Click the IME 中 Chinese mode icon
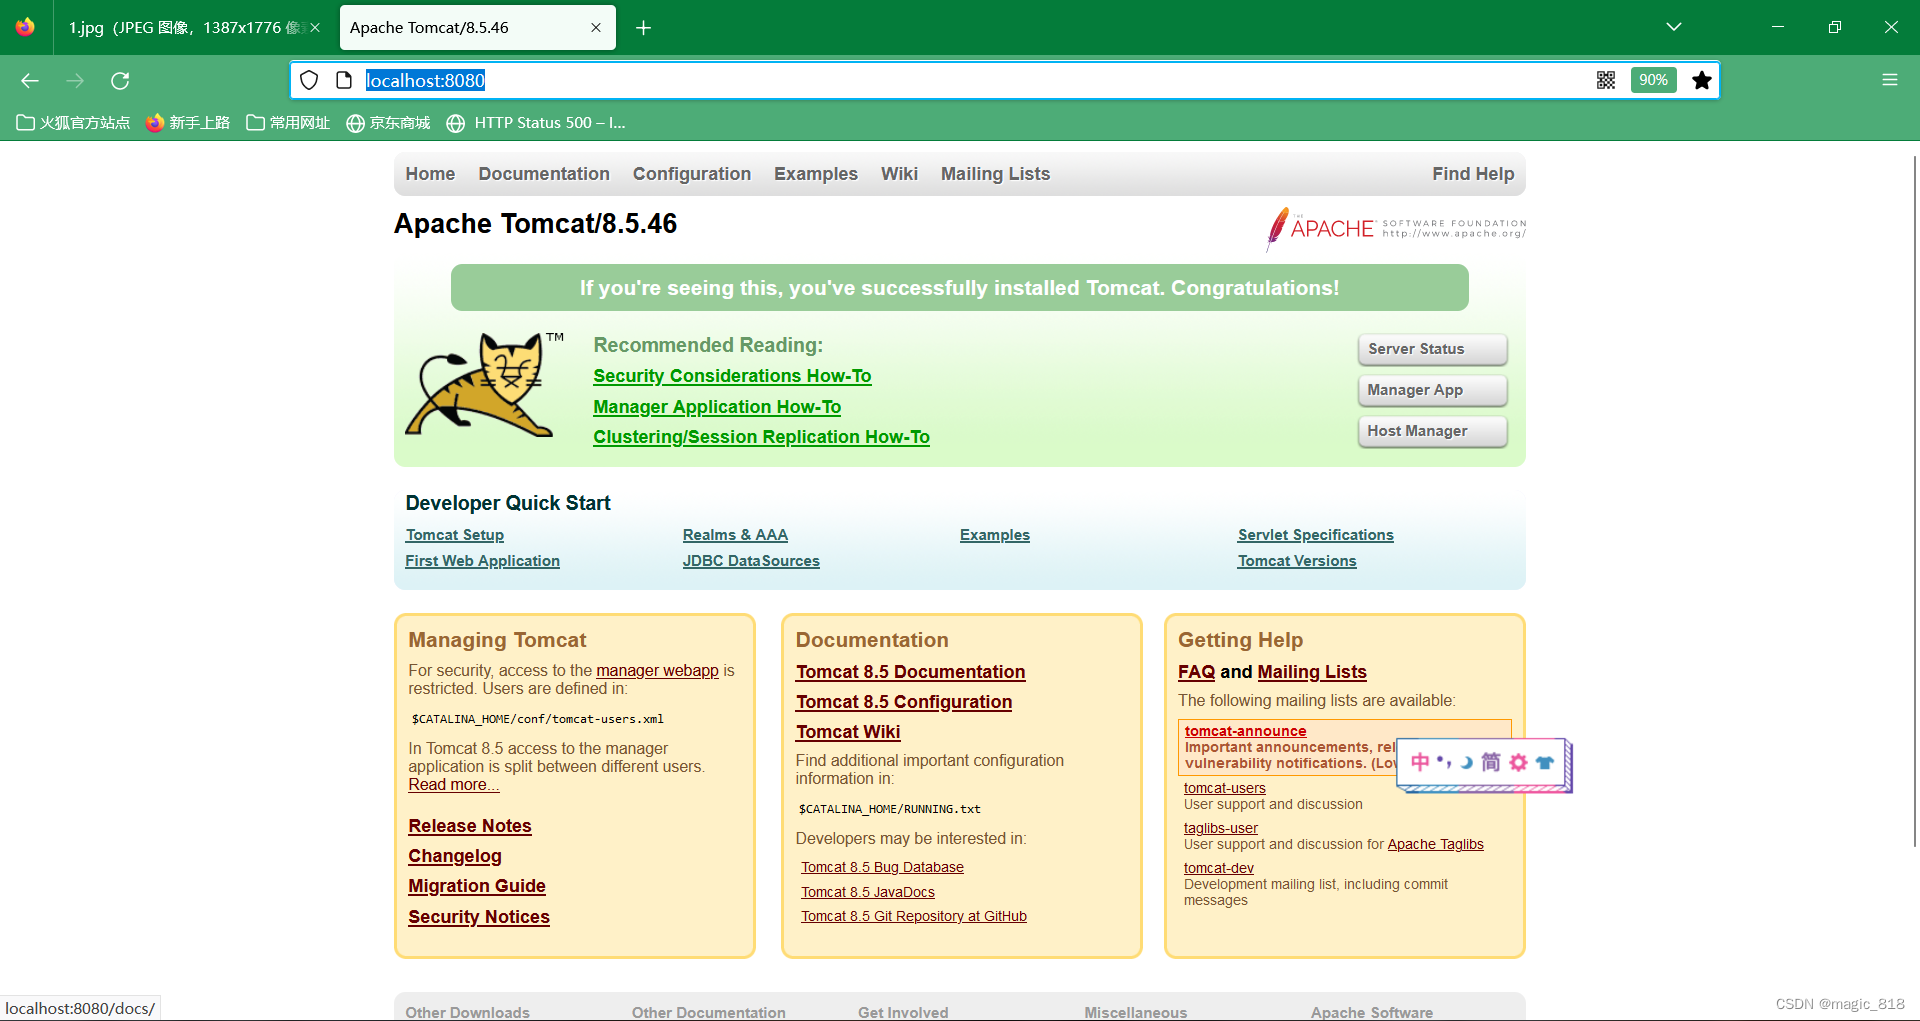Viewport: 1920px width, 1021px height. pyautogui.click(x=1420, y=762)
